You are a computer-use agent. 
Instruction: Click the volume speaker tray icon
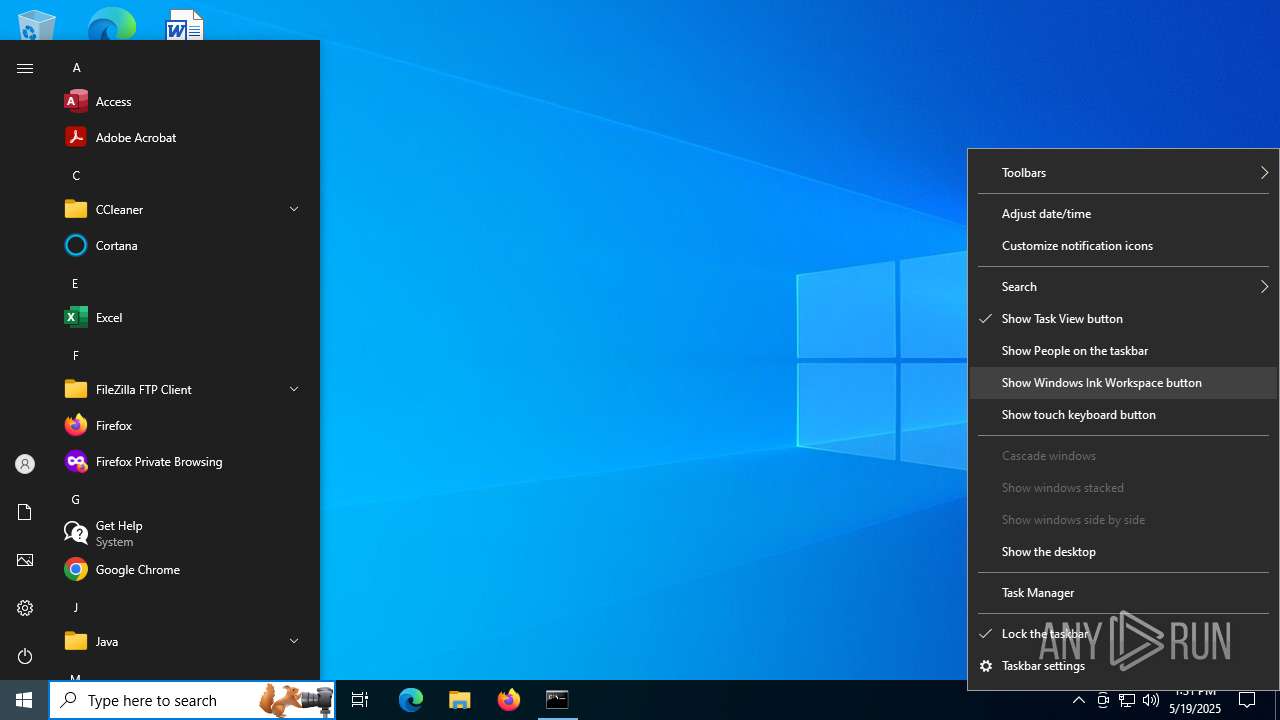point(1151,700)
